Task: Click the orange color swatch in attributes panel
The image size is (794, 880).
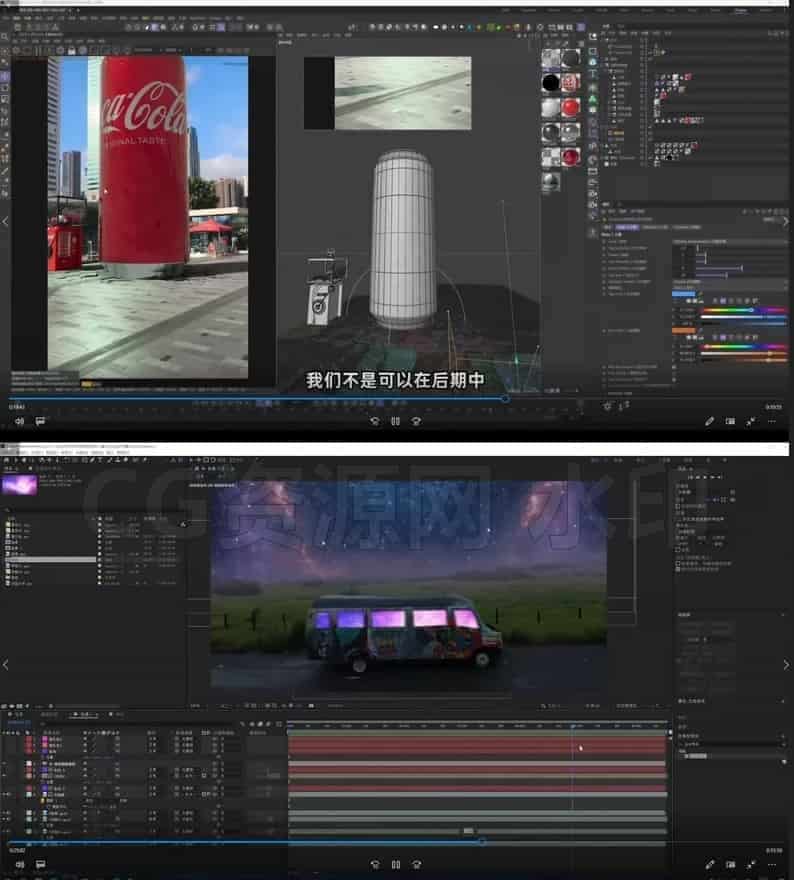Action: 683,331
